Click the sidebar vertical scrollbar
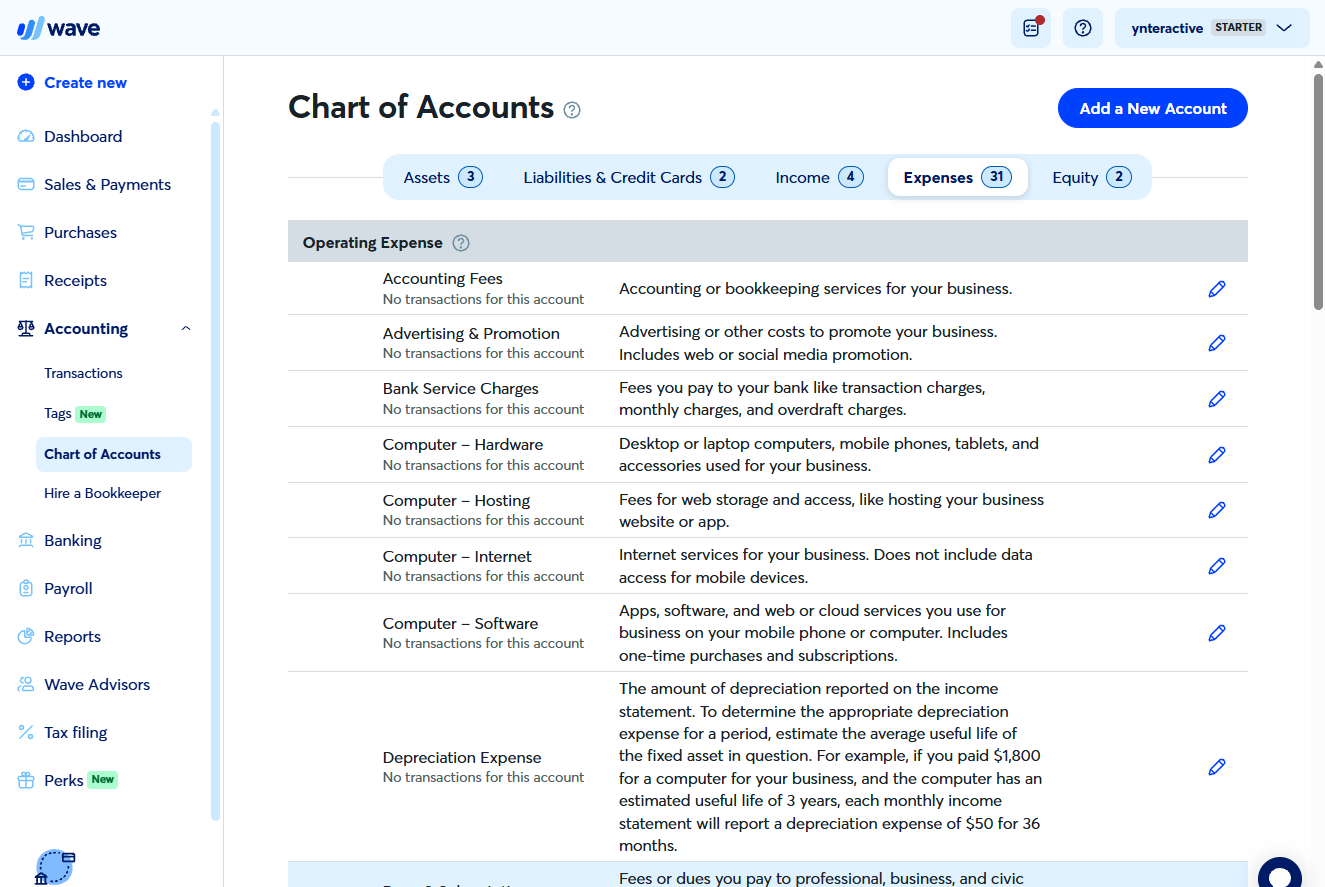 (215, 470)
